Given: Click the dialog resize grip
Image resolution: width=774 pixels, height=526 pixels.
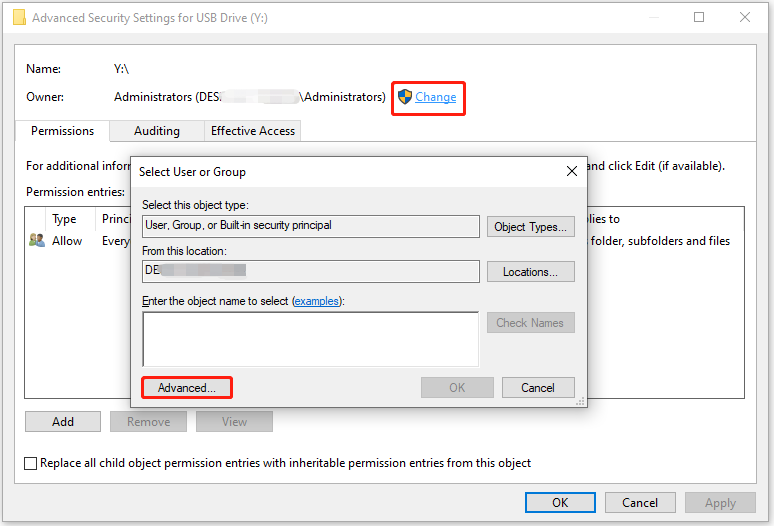Looking at the screenshot, I should click(x=580, y=402).
